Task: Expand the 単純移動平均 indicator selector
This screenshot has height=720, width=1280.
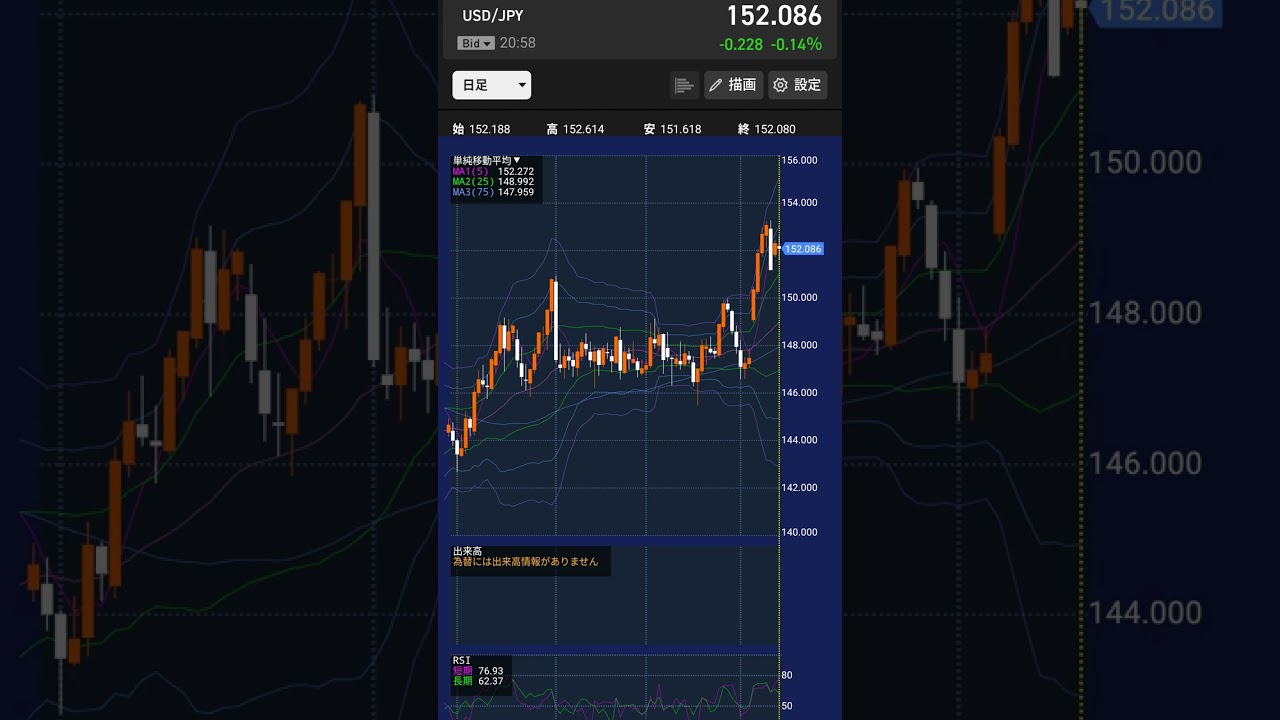Action: tap(486, 160)
